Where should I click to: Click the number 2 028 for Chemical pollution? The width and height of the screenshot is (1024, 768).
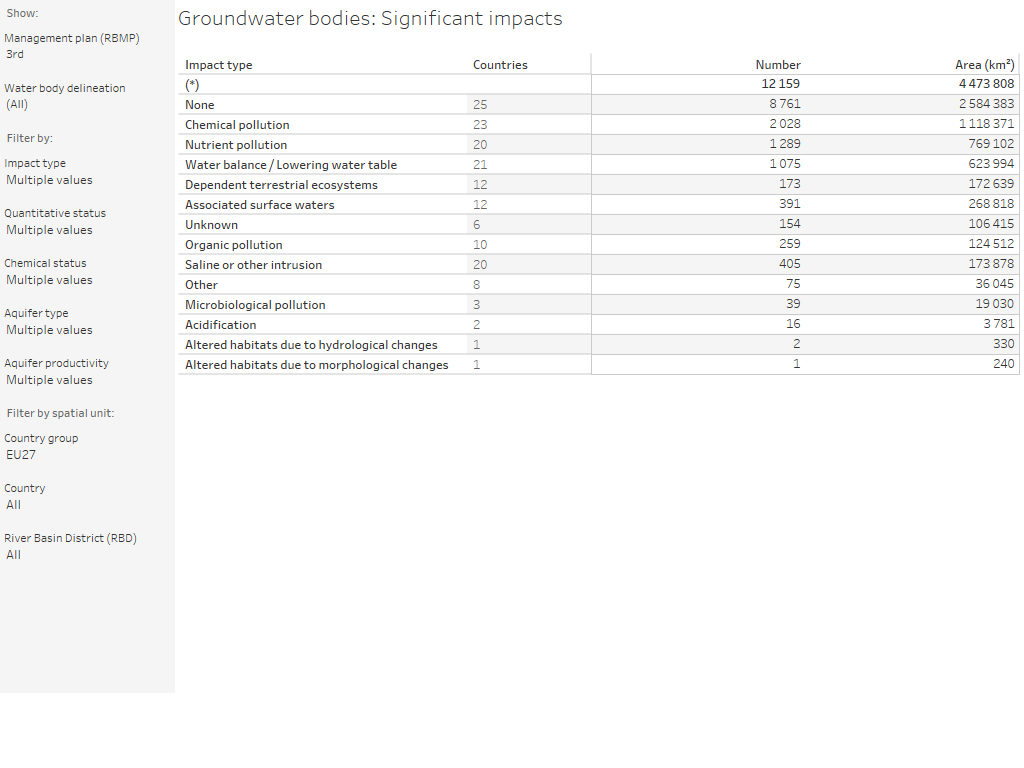[784, 123]
